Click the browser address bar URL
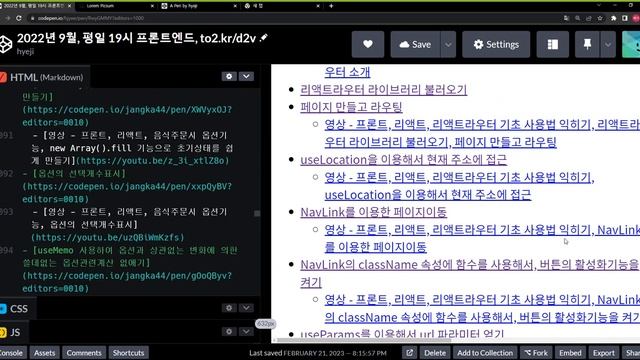640x360 pixels. (x=91, y=18)
